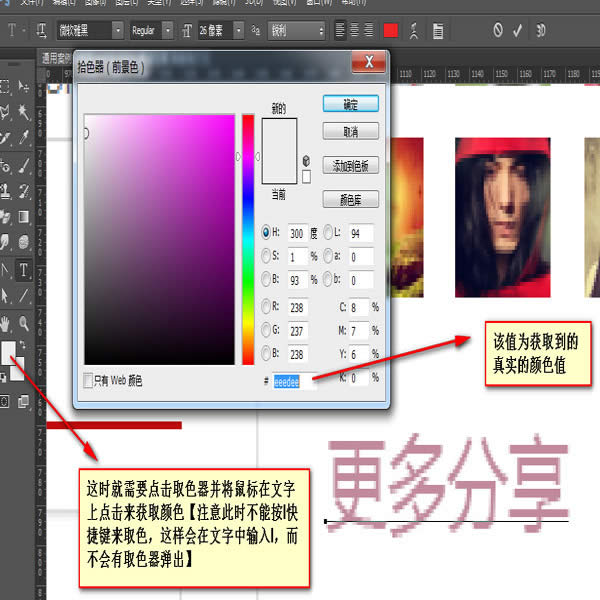Select the blue channel radio beside 238
Screen dimensions: 600x600
click(266, 353)
